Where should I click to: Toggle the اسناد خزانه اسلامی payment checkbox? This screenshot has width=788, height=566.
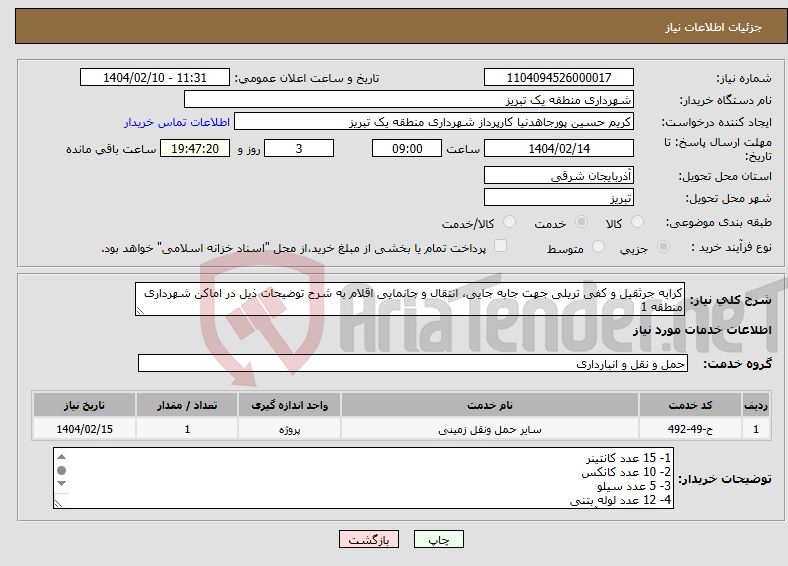click(500, 246)
